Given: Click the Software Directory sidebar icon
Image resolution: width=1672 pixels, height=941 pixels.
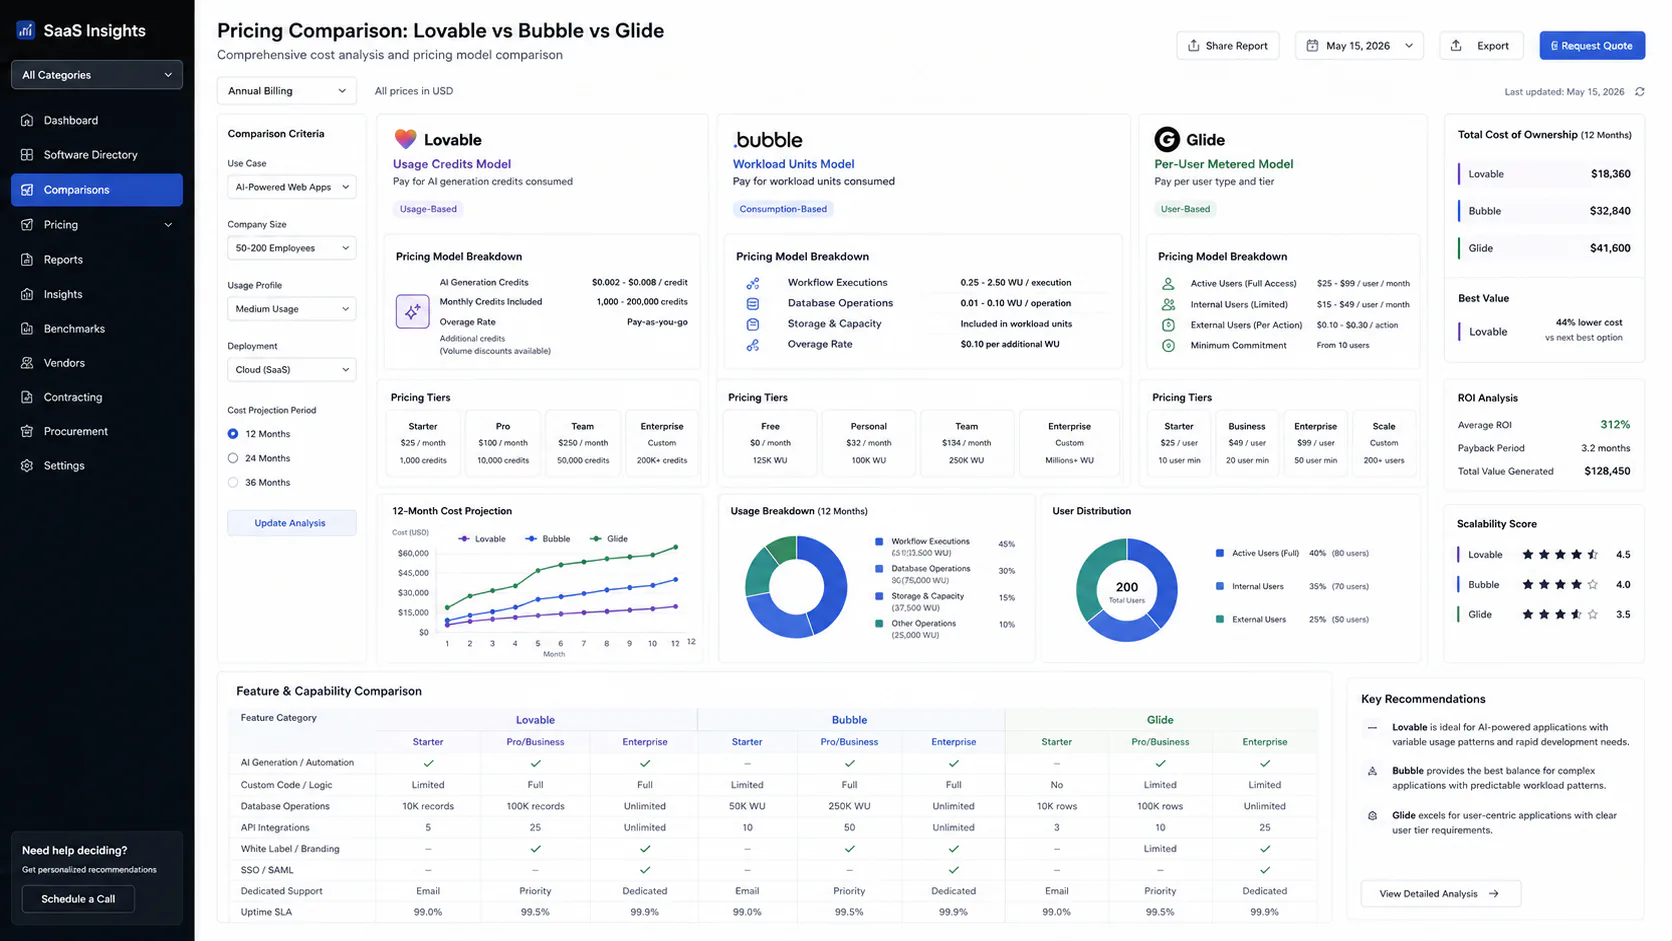Looking at the screenshot, I should (27, 155).
